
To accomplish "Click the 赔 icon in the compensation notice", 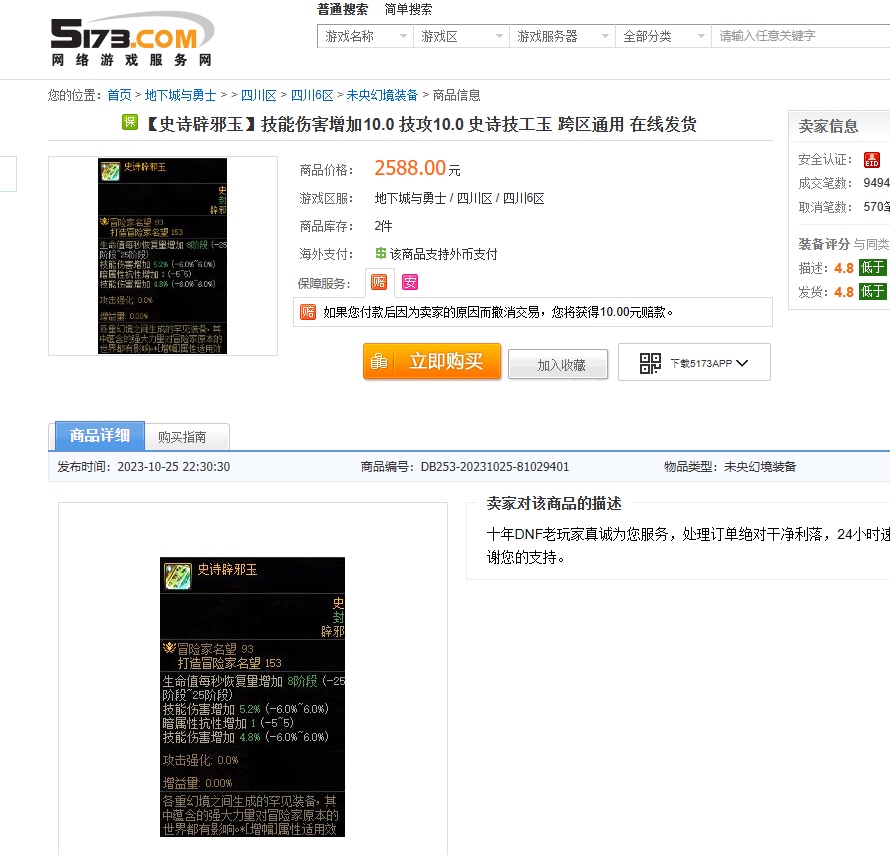I will pyautogui.click(x=308, y=312).
